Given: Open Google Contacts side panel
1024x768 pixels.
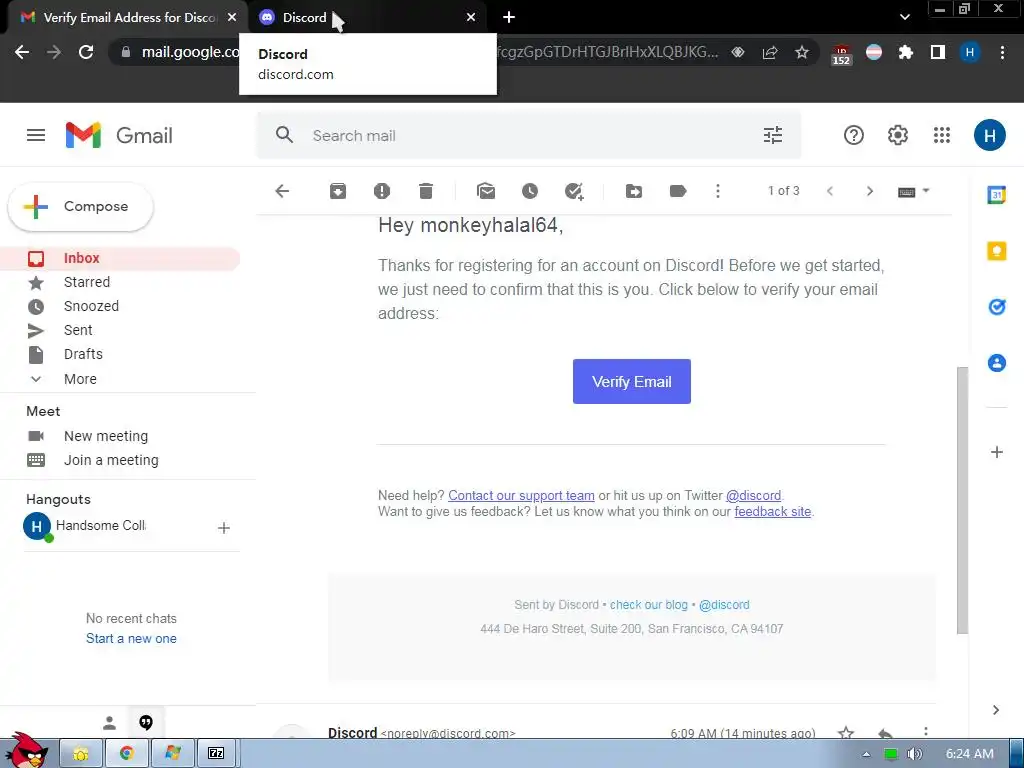Looking at the screenshot, I should click(997, 362).
